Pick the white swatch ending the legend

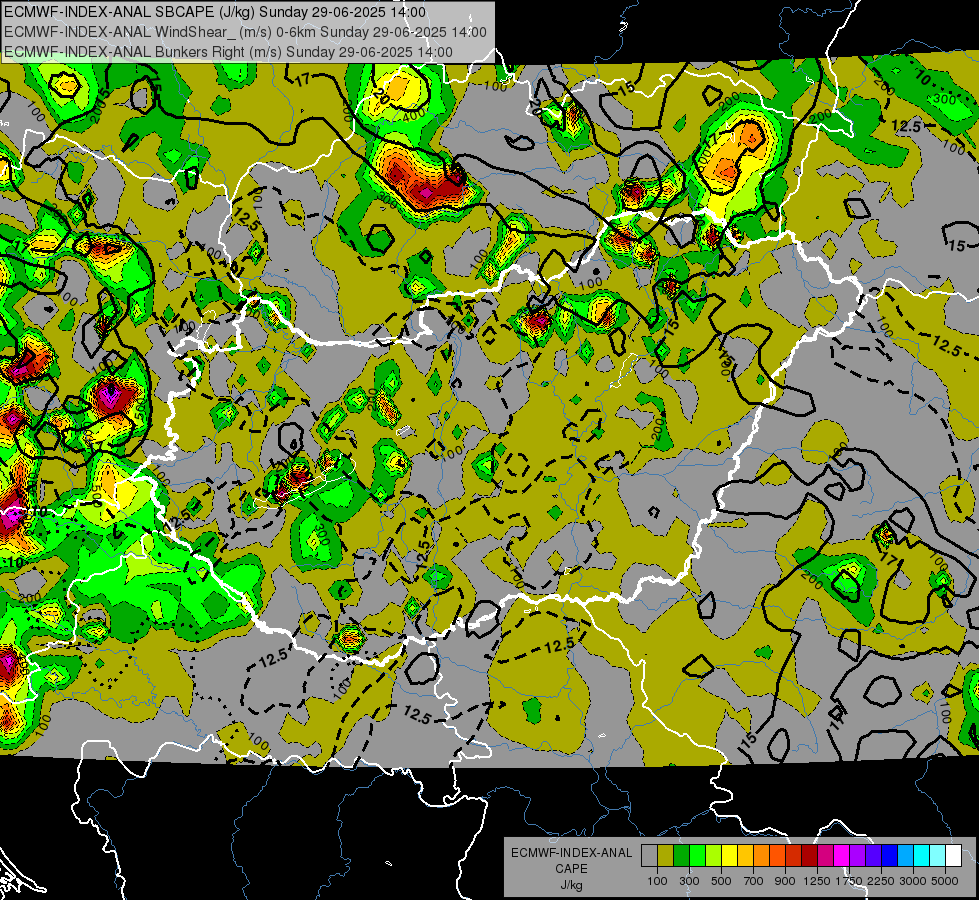click(953, 856)
